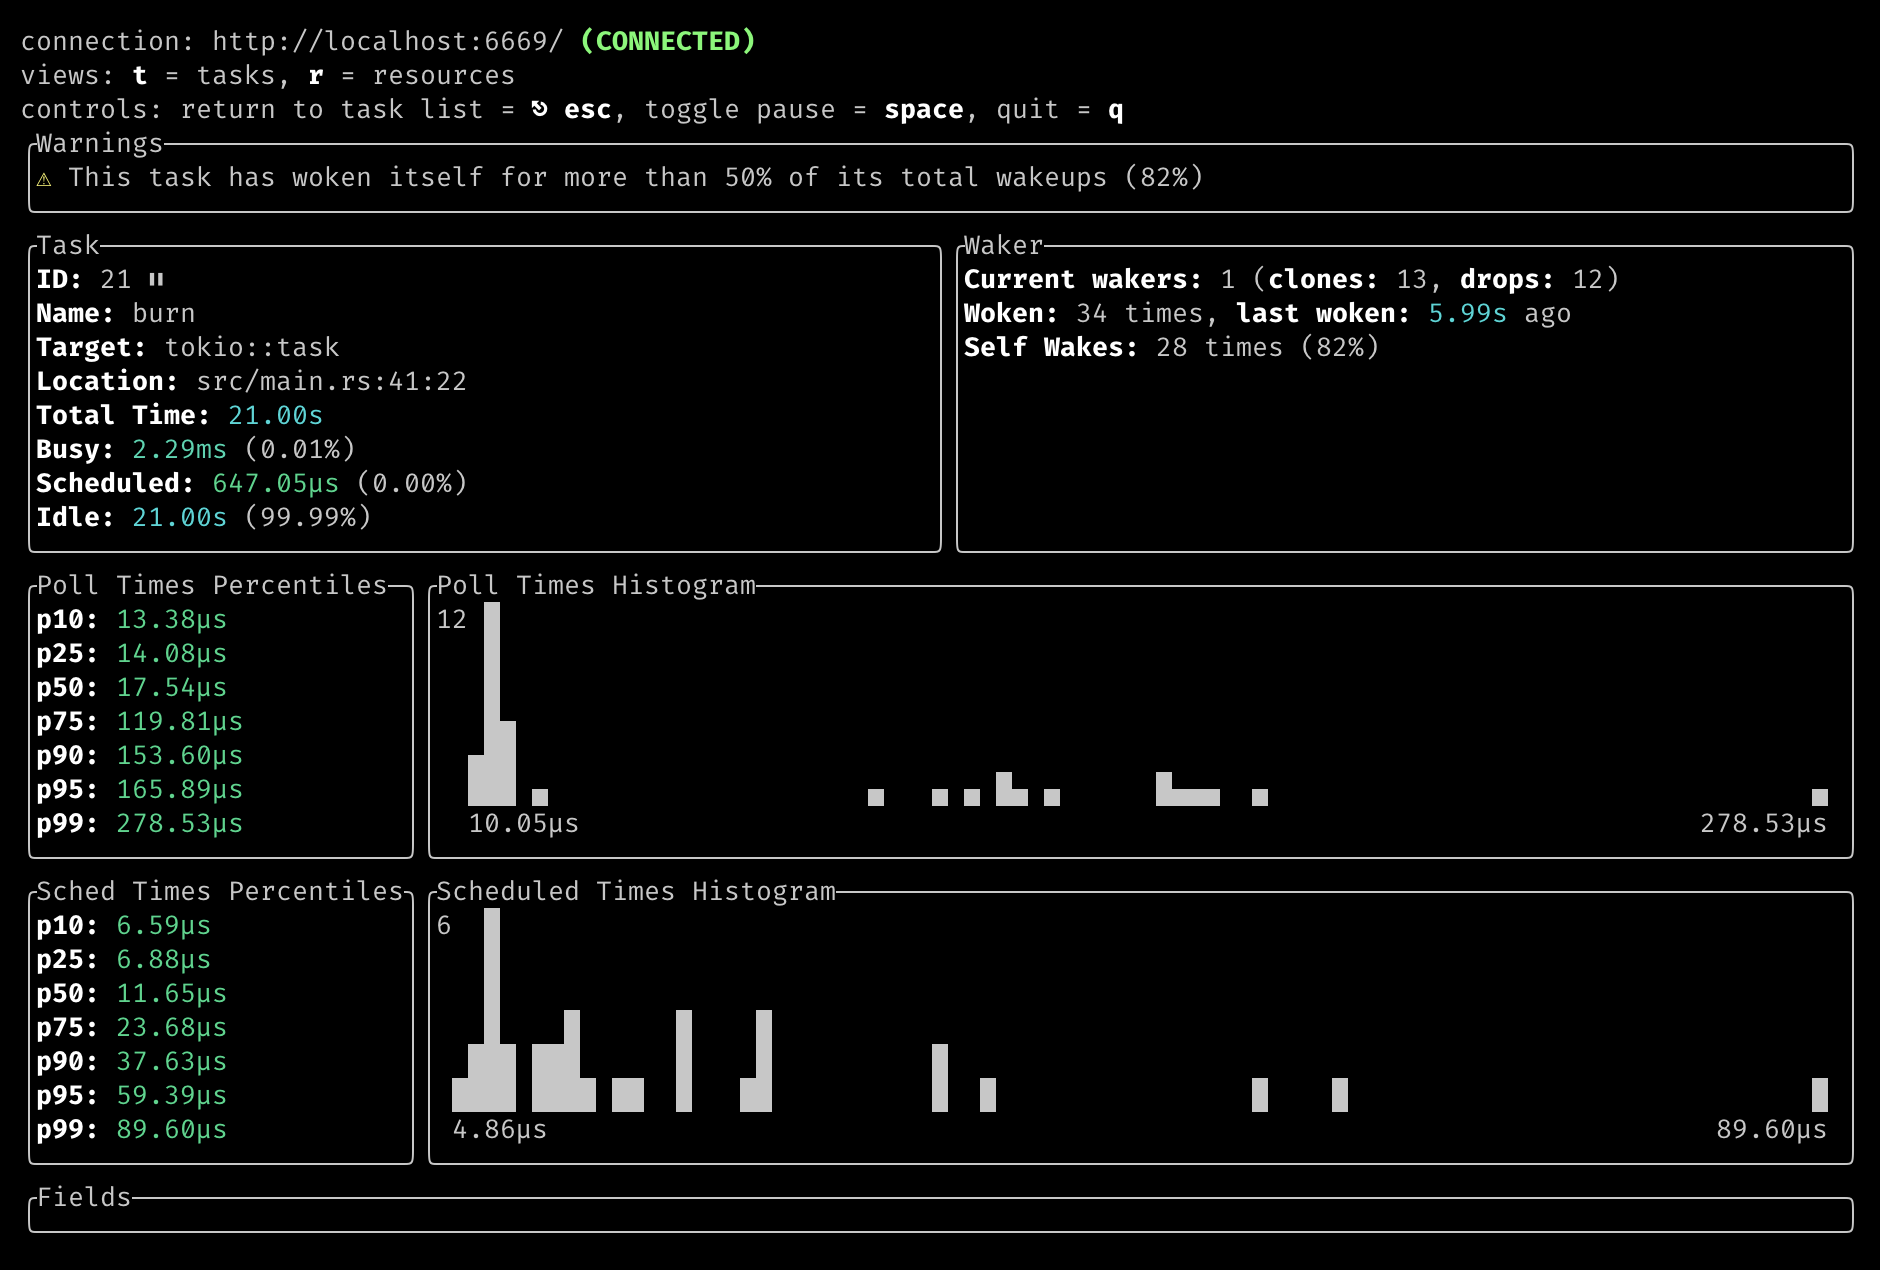
Task: Click sched times p10 value 6.59µs
Action: tap(164, 926)
